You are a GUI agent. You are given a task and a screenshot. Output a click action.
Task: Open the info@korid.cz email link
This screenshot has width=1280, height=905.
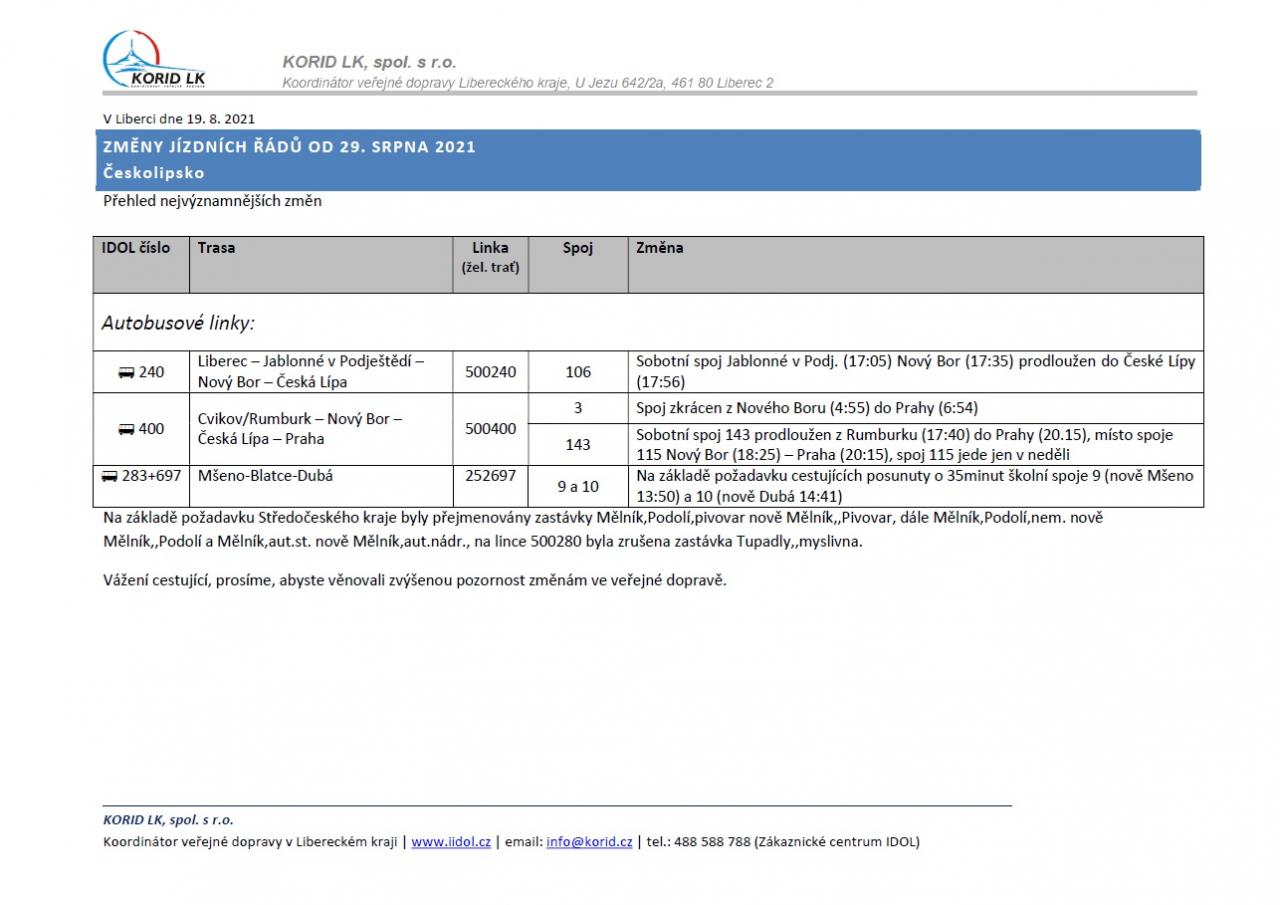point(589,842)
